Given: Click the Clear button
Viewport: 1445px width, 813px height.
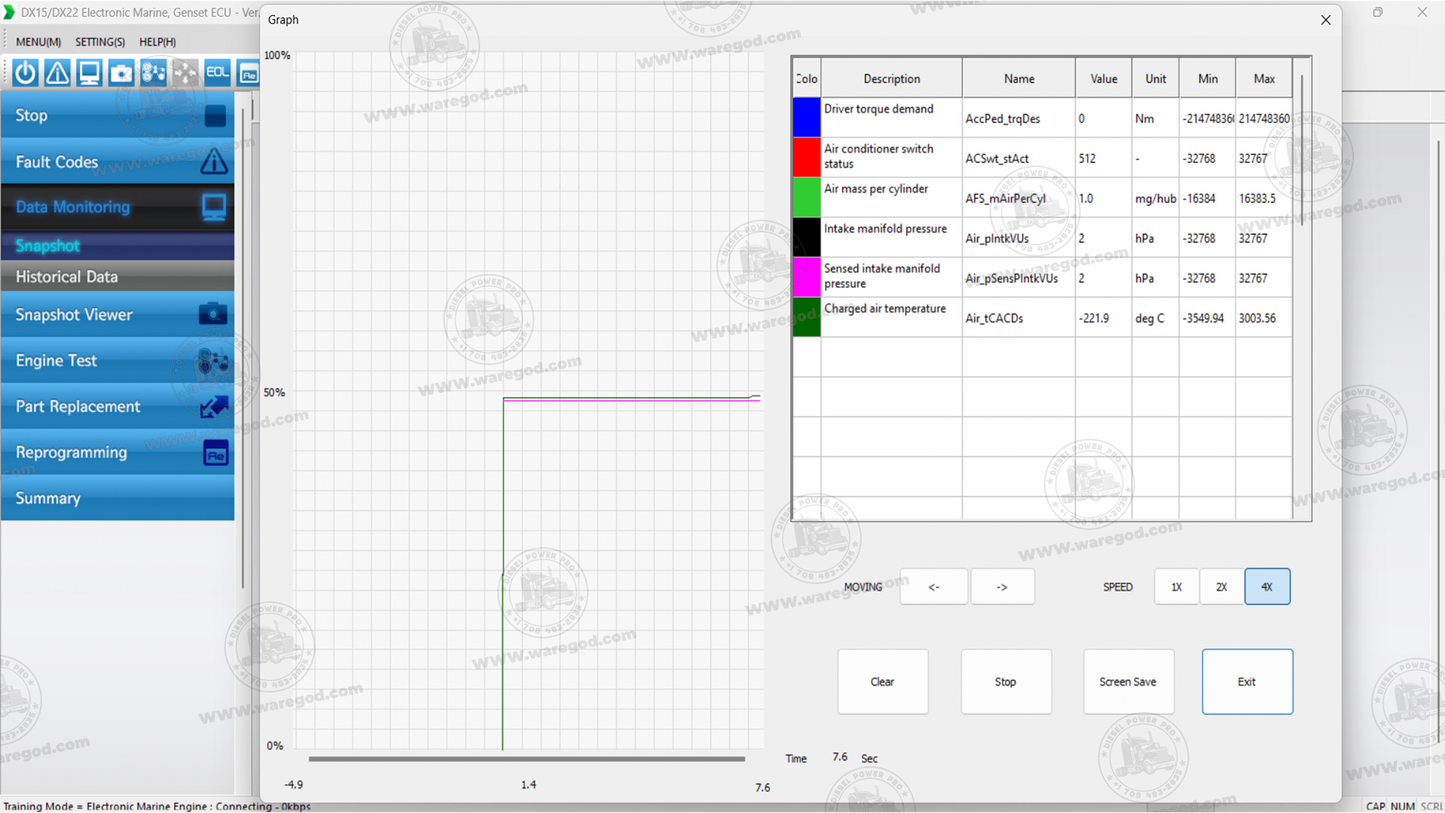Looking at the screenshot, I should 883,682.
